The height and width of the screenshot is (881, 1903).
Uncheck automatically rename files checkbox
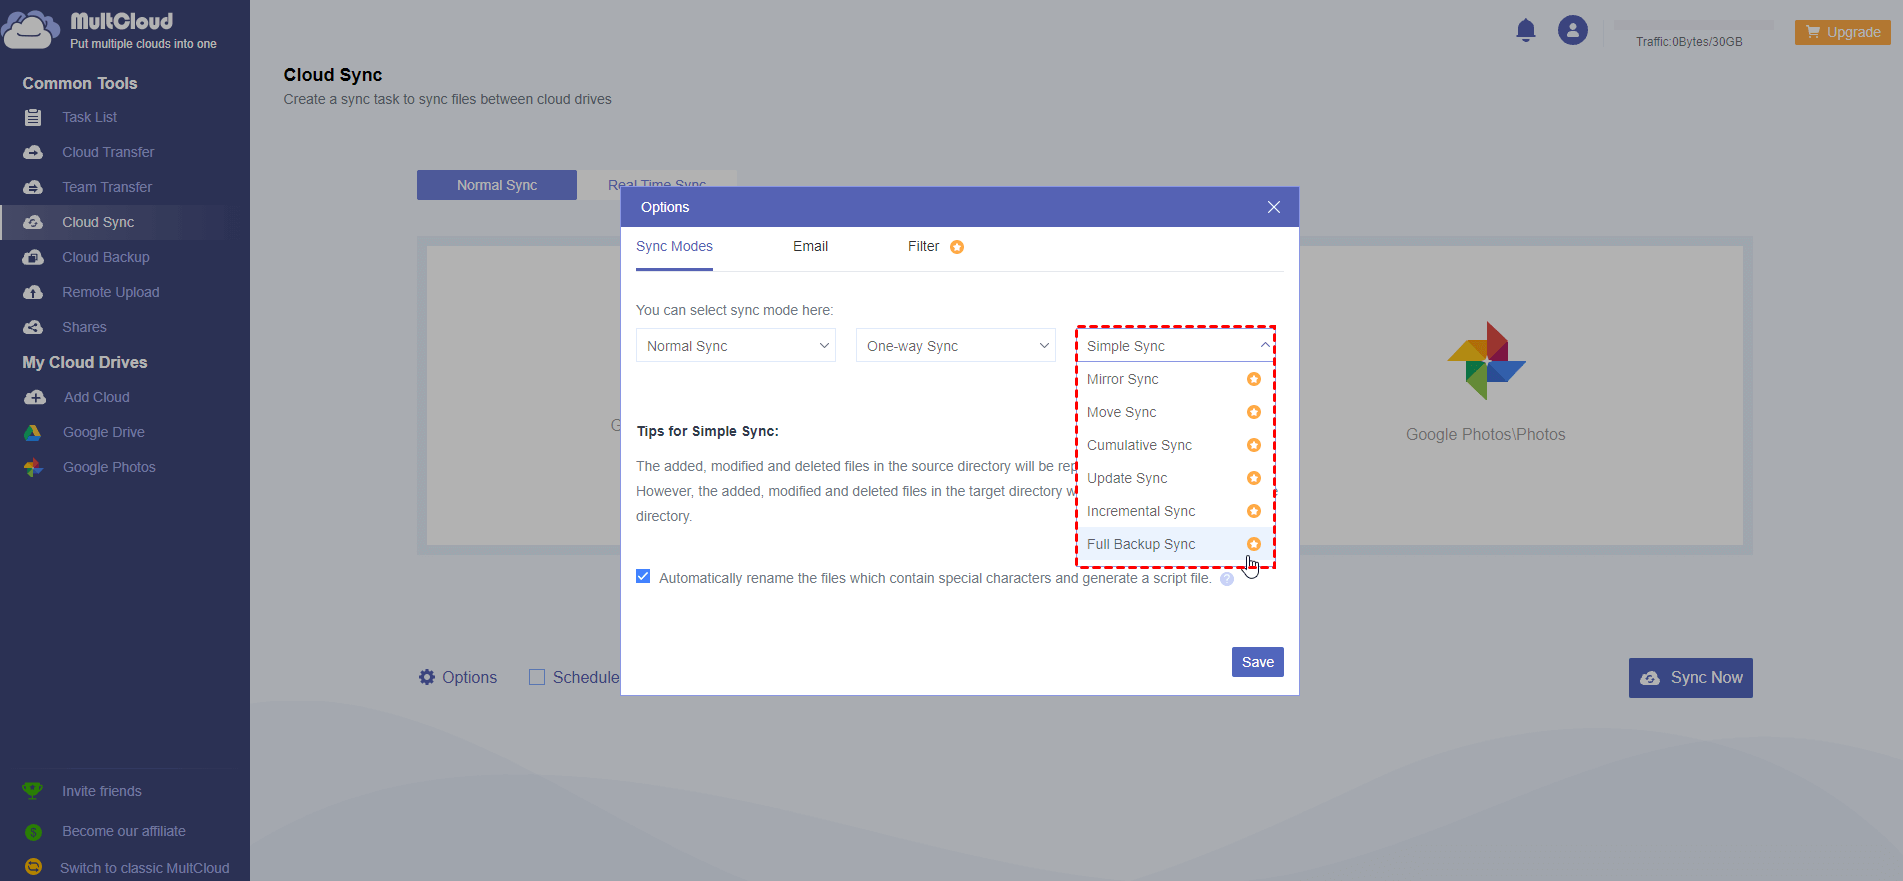tap(643, 576)
